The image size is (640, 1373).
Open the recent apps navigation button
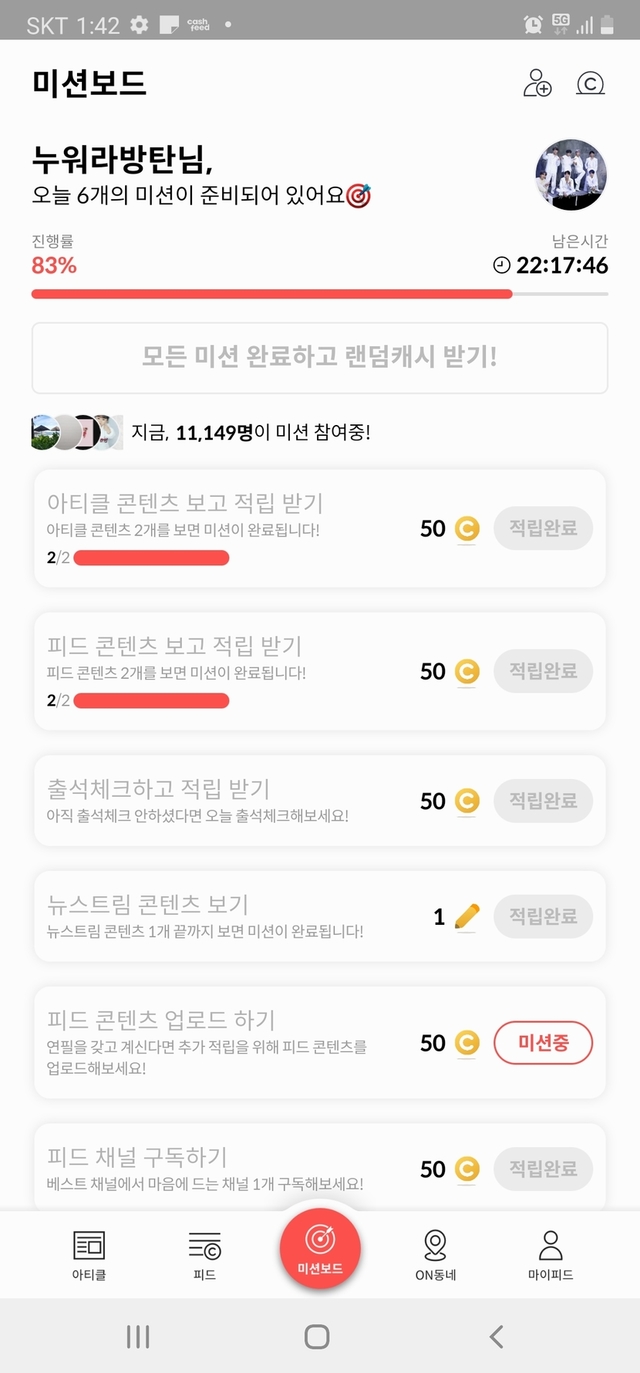(138, 1336)
